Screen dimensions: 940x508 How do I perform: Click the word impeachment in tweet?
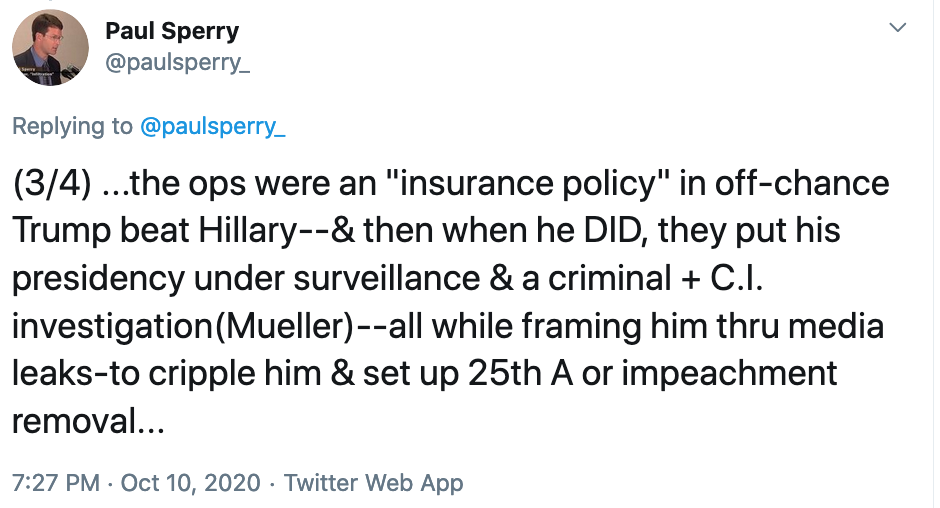(x=729, y=374)
